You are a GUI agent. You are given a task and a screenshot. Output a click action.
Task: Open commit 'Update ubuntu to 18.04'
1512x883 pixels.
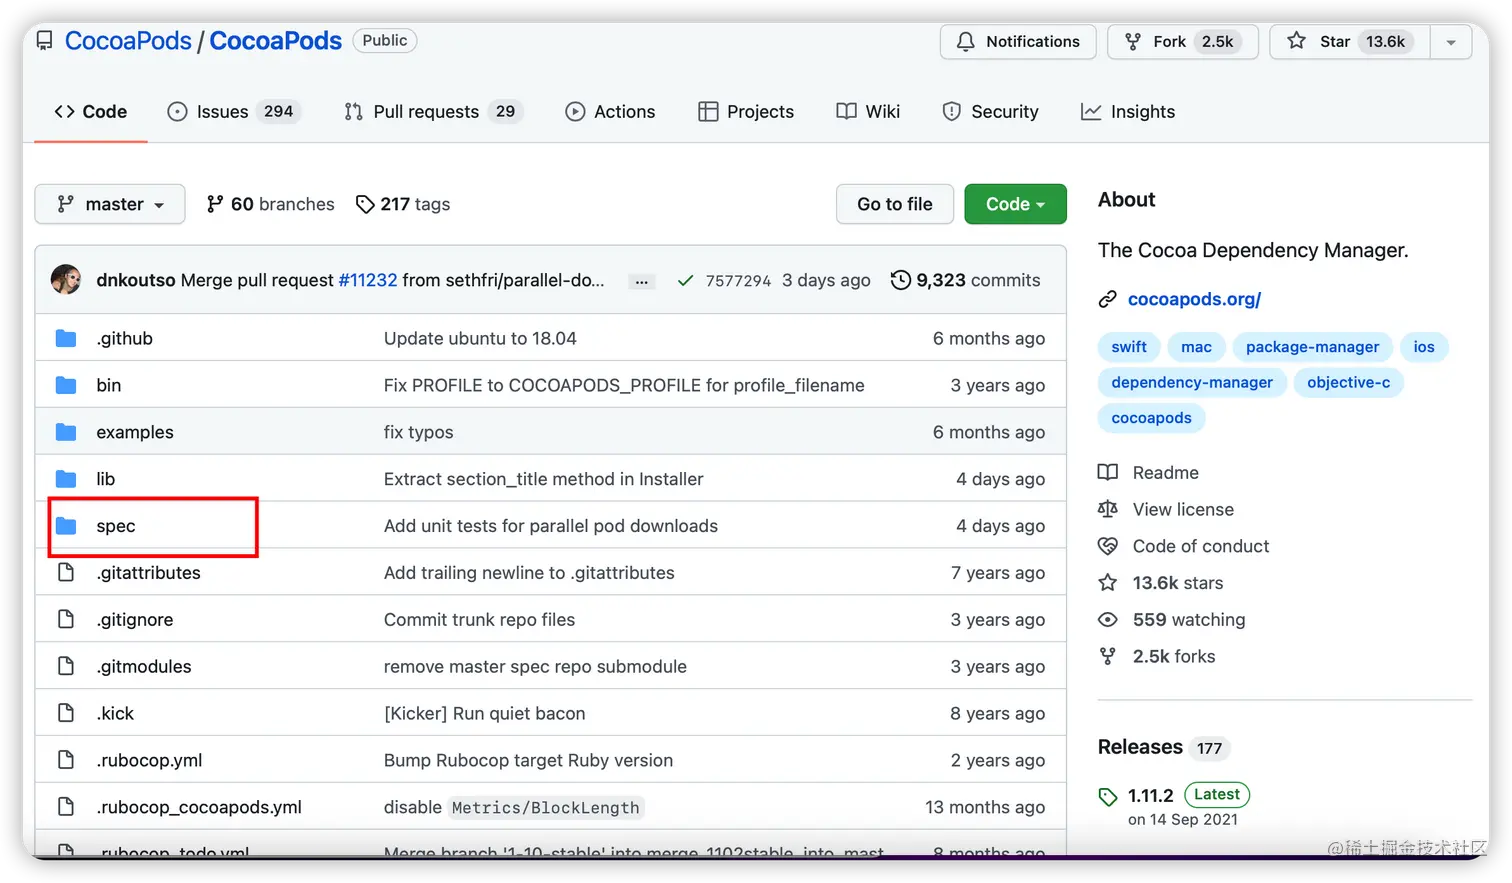480,339
